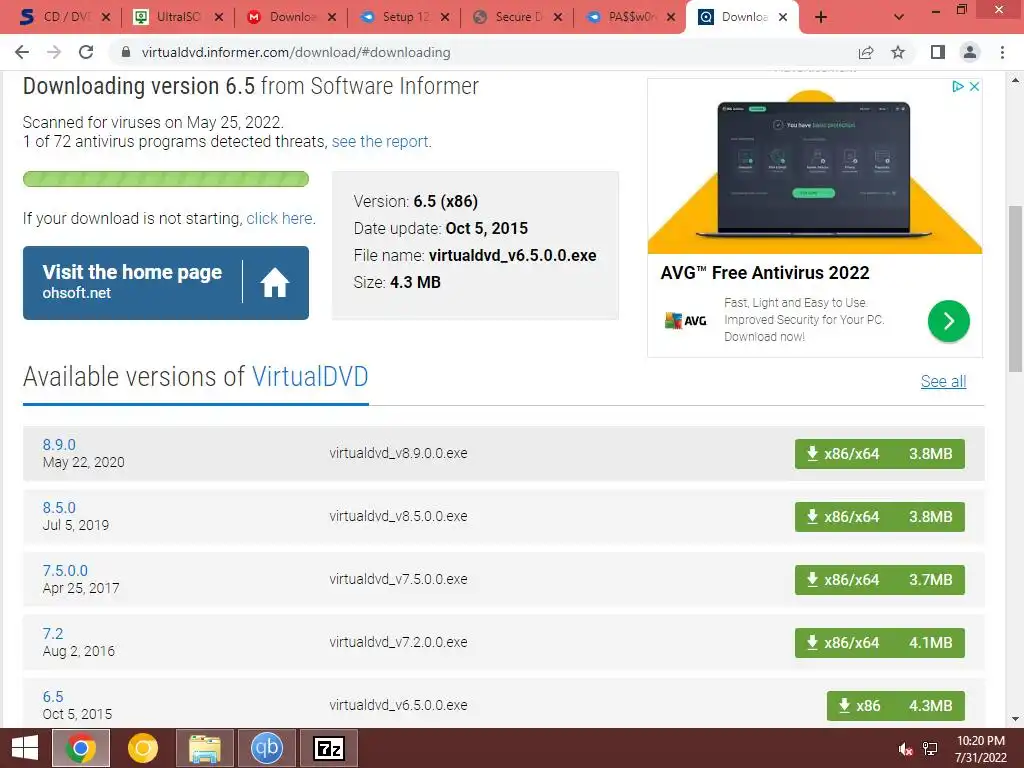Viewport: 1024px width, 768px height.
Task: Open the yellow circle browser taskbar icon
Action: 143,748
